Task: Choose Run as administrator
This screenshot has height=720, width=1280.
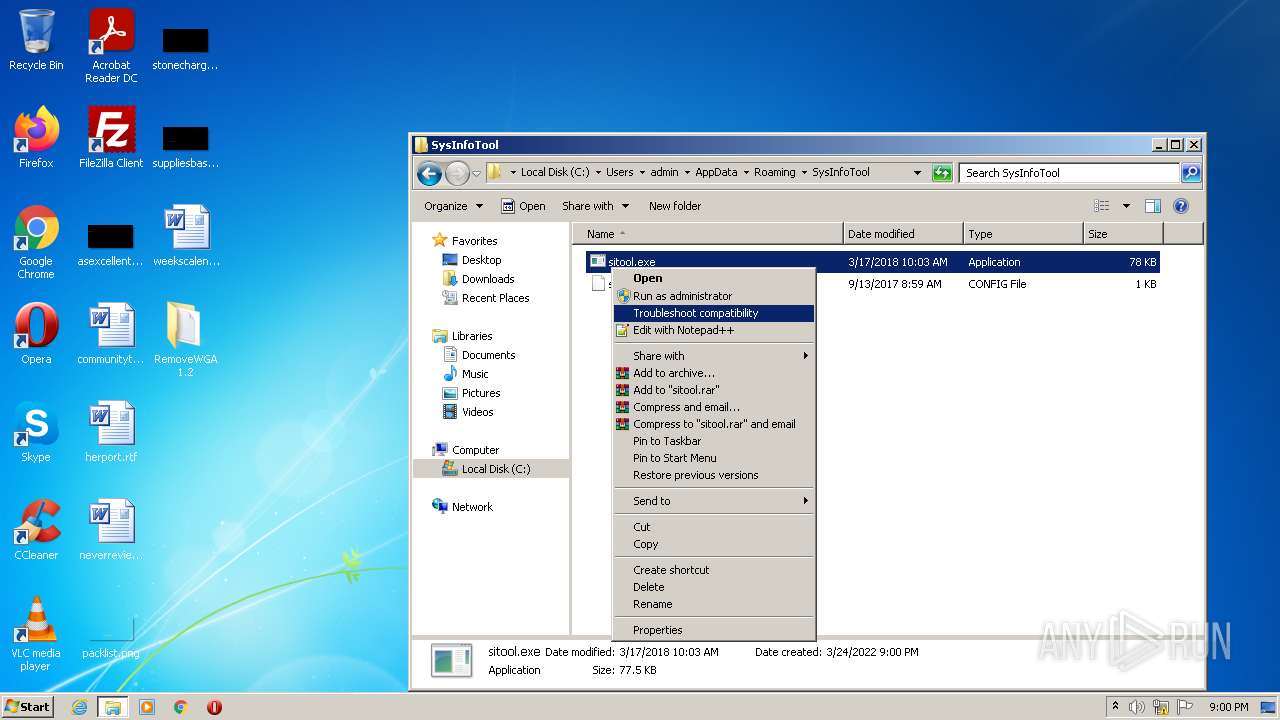Action: pyautogui.click(x=714, y=296)
